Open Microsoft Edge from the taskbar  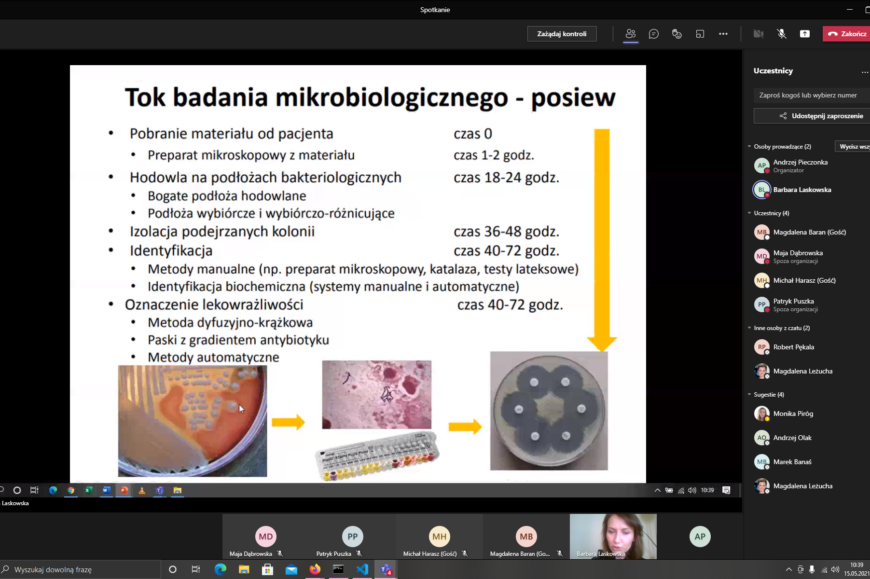tap(220, 570)
